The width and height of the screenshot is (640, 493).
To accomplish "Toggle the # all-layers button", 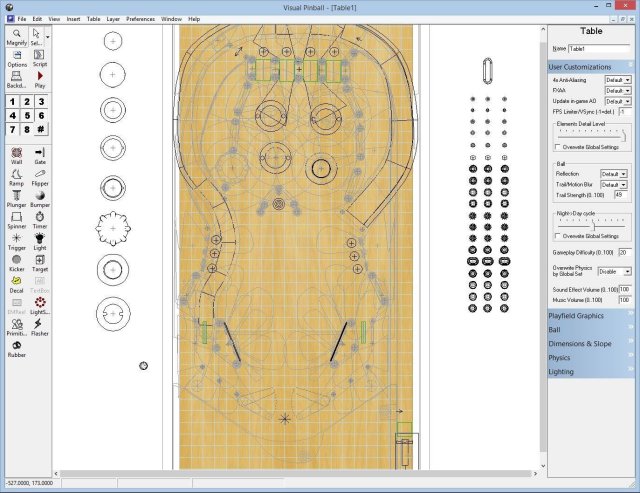I will [41, 129].
